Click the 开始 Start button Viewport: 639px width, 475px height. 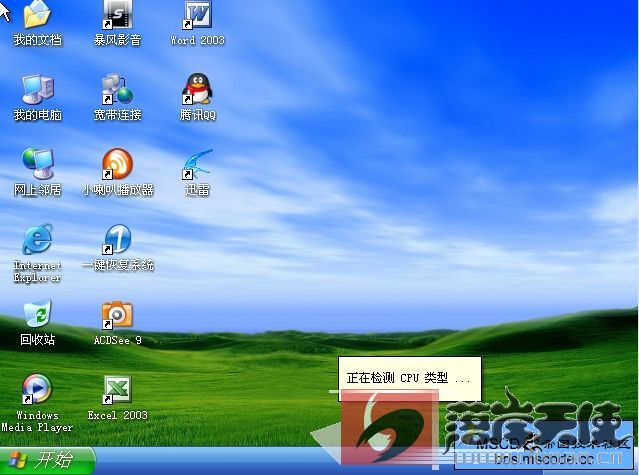[47, 461]
